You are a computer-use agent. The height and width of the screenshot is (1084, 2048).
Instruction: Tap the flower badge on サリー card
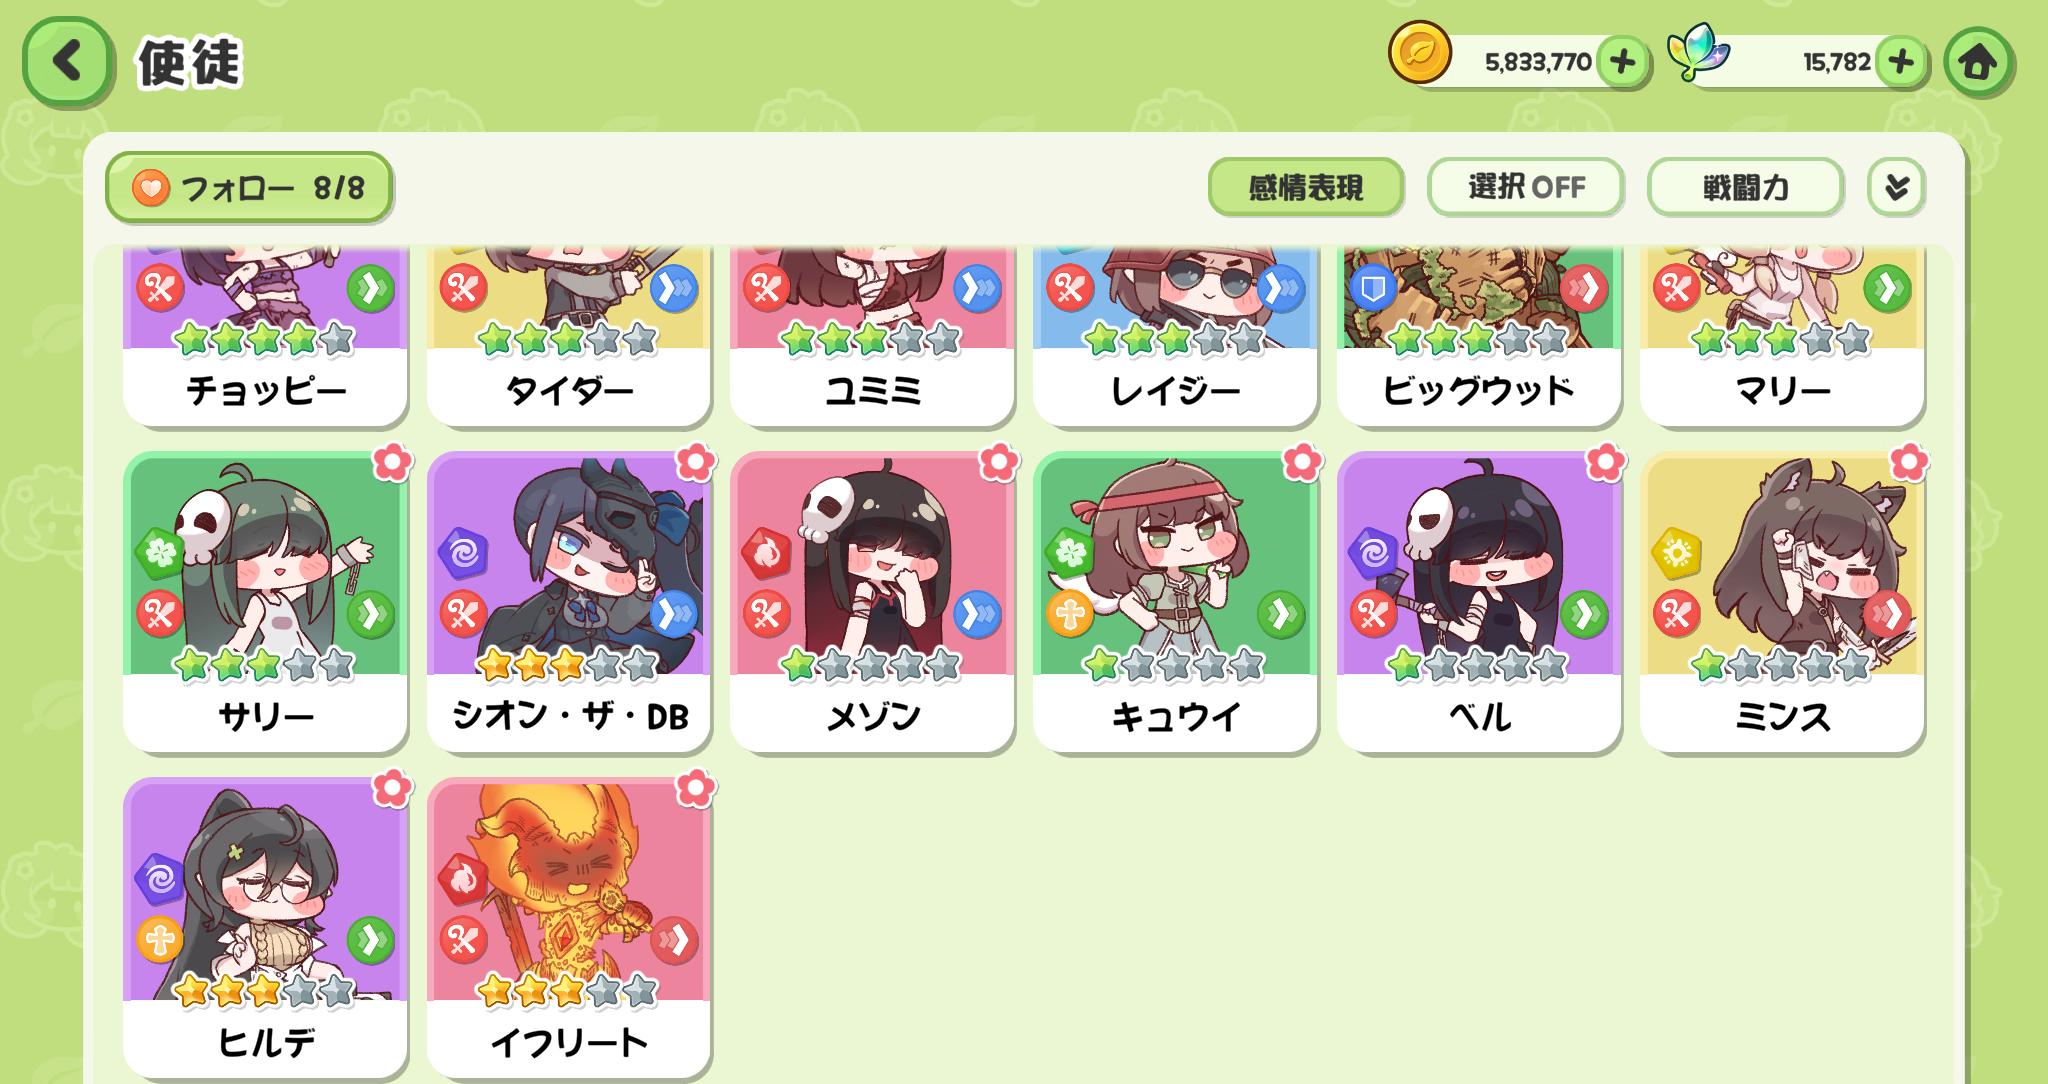pyautogui.click(x=392, y=462)
